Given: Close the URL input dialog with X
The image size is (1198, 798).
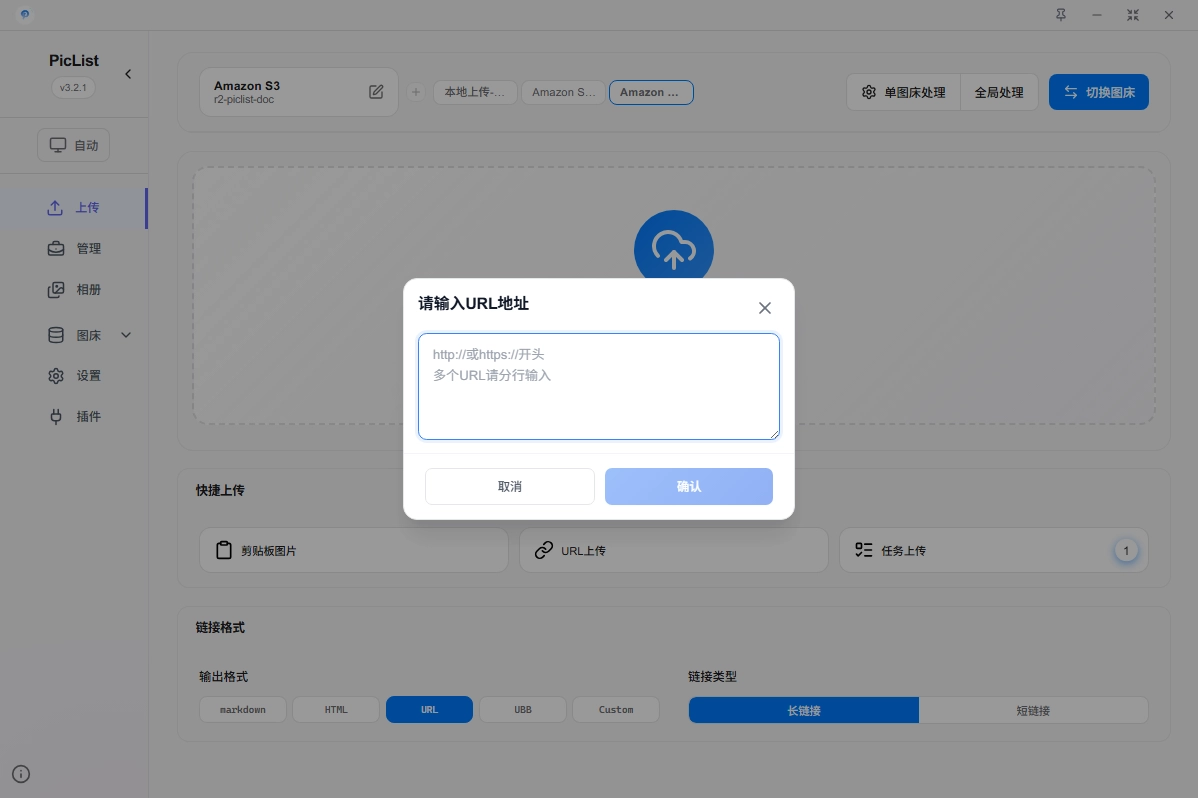Looking at the screenshot, I should [x=765, y=308].
